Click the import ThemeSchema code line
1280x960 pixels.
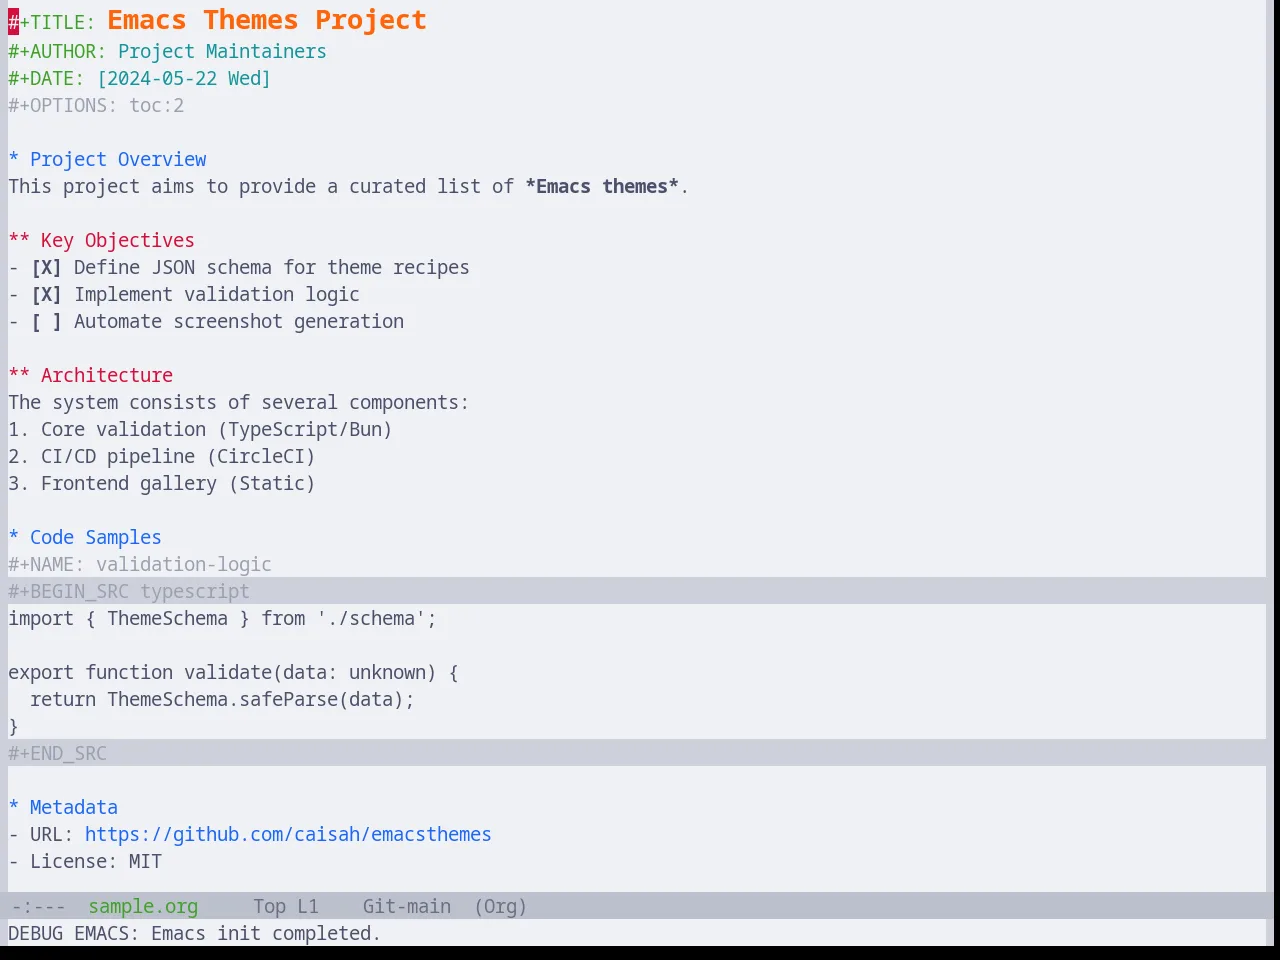[x=222, y=619]
